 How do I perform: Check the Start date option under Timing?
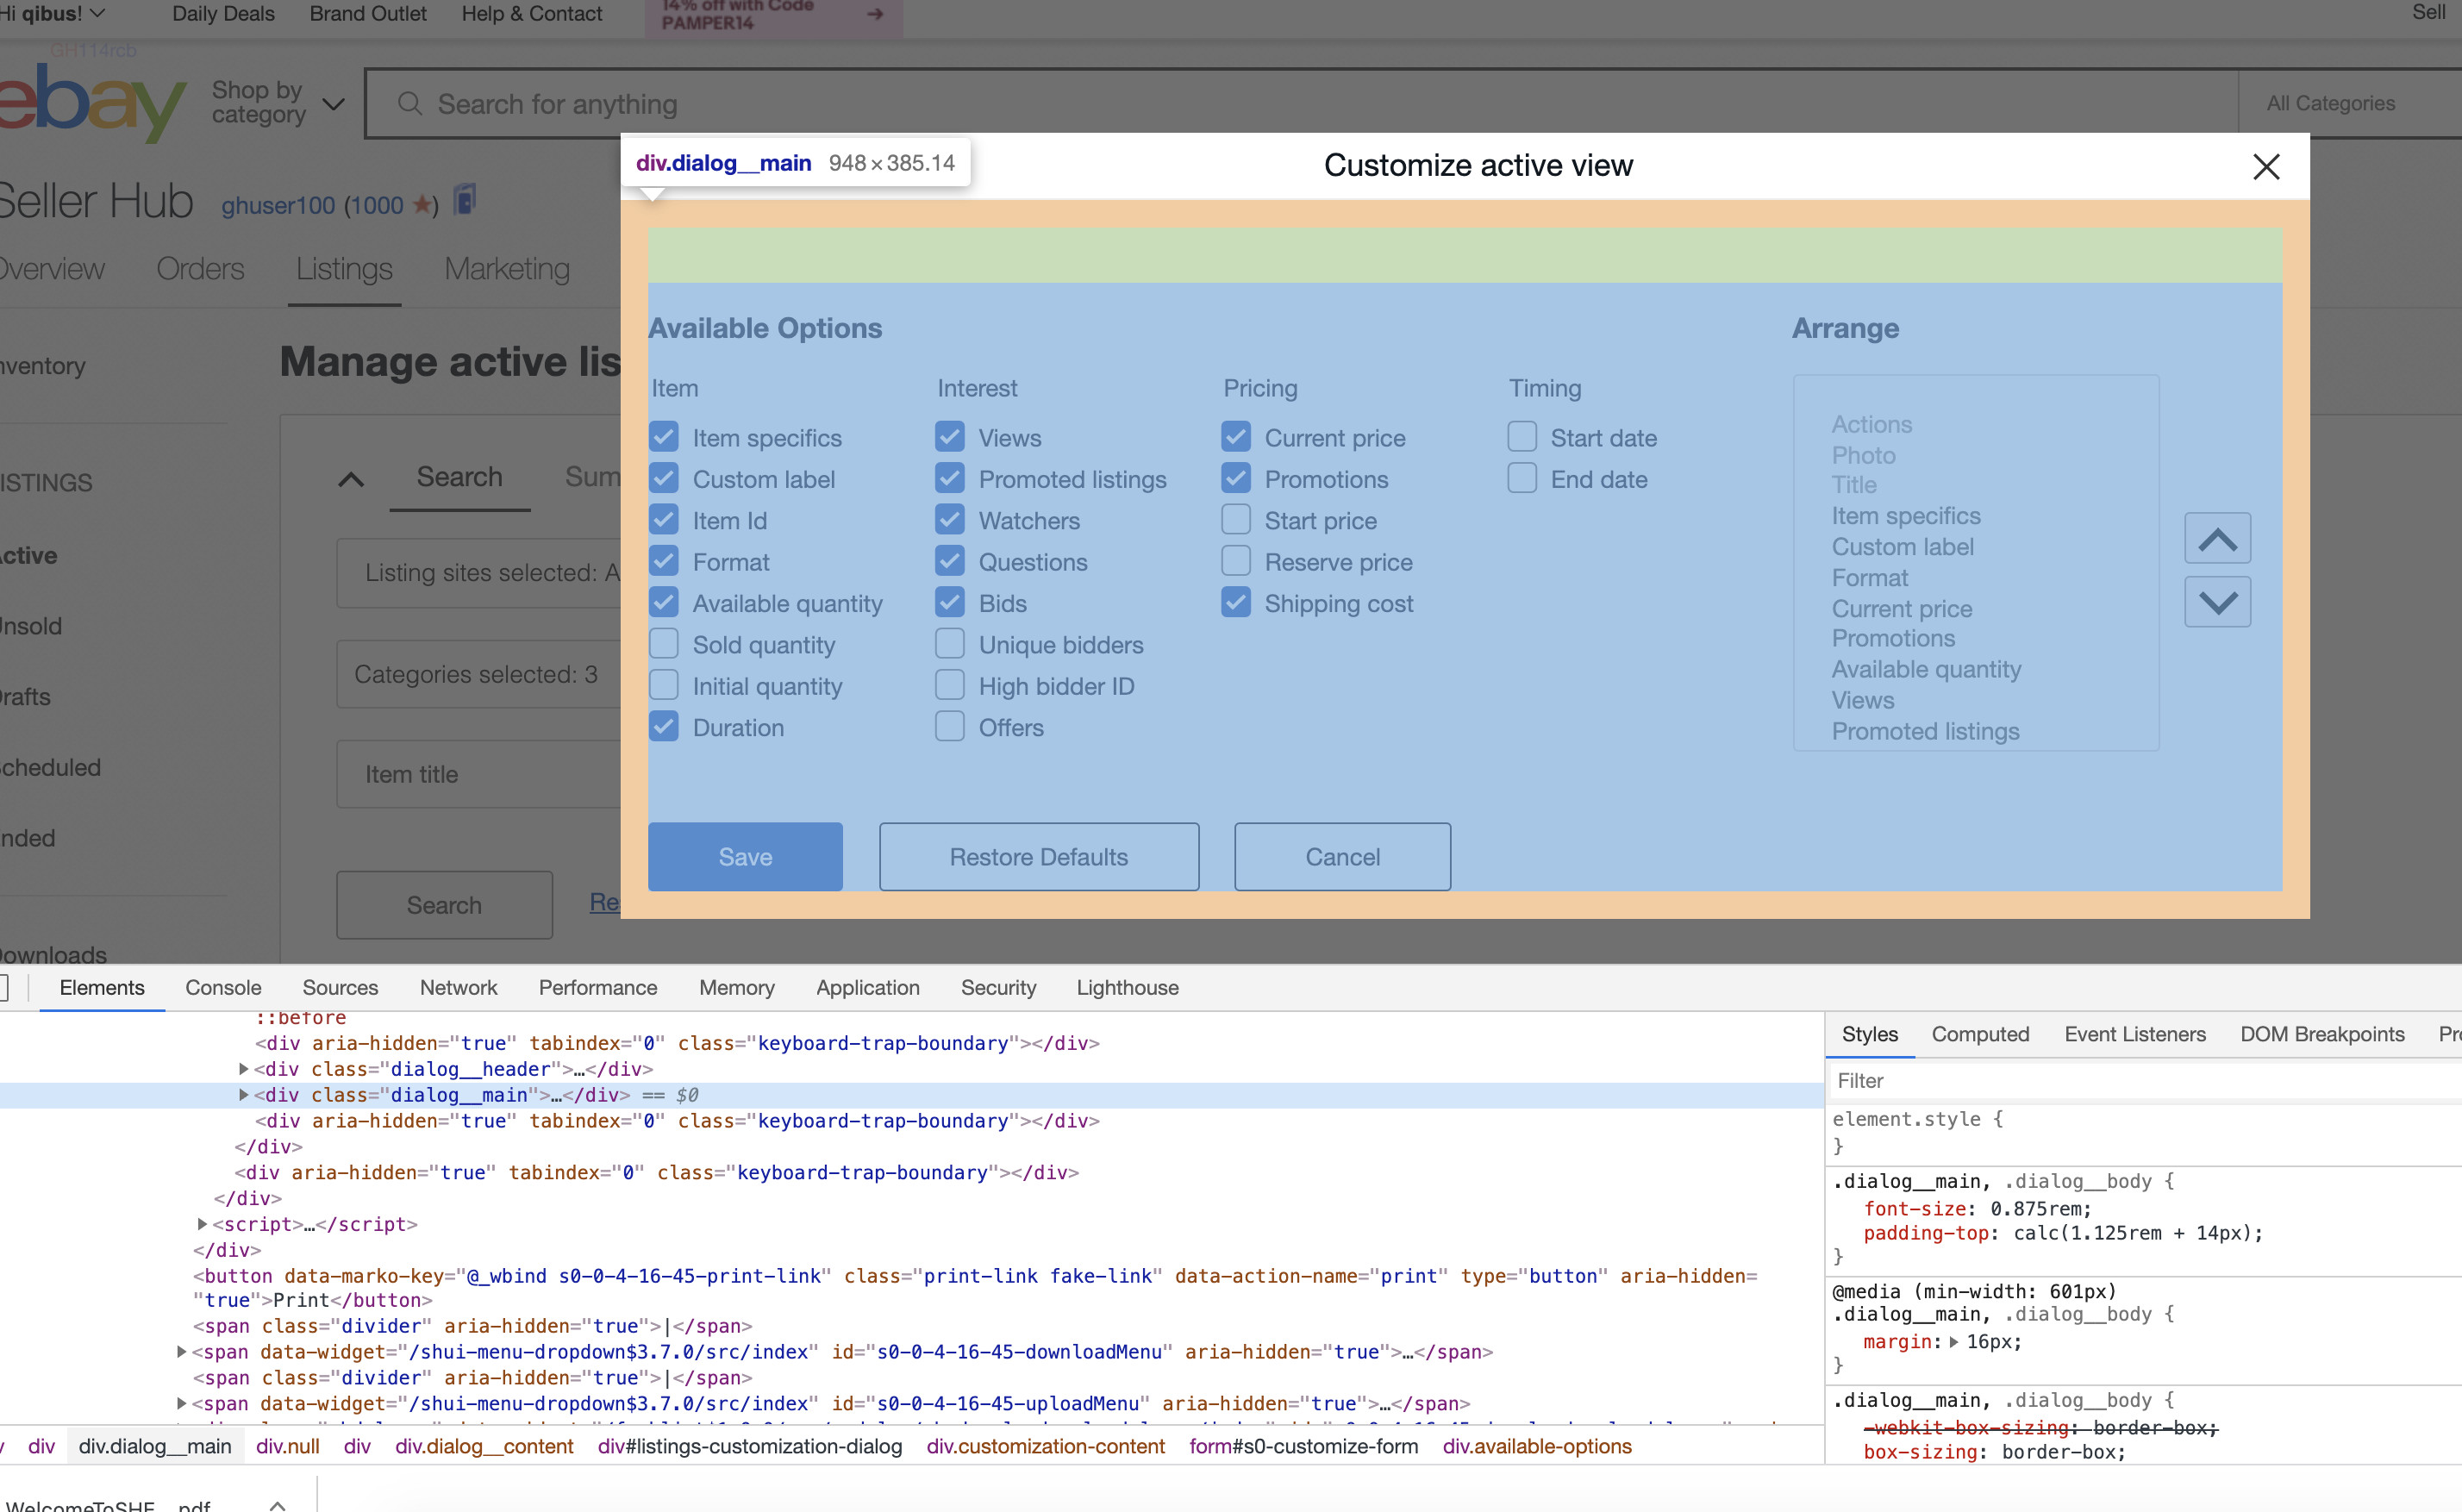coord(1521,436)
